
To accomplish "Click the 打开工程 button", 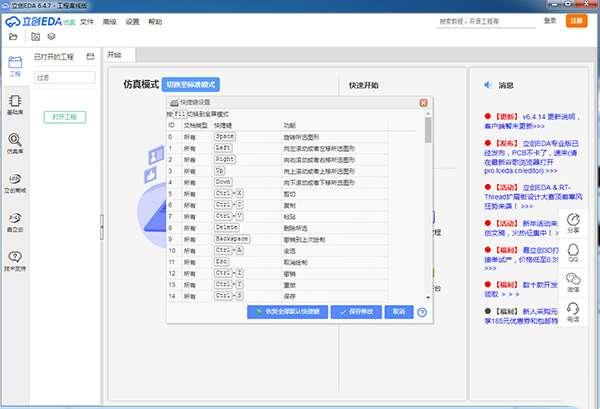I will pyautogui.click(x=65, y=117).
